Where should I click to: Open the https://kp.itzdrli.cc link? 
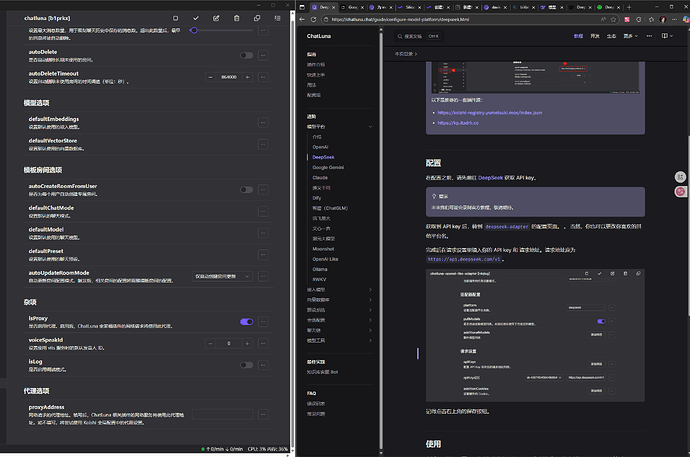pyautogui.click(x=458, y=123)
